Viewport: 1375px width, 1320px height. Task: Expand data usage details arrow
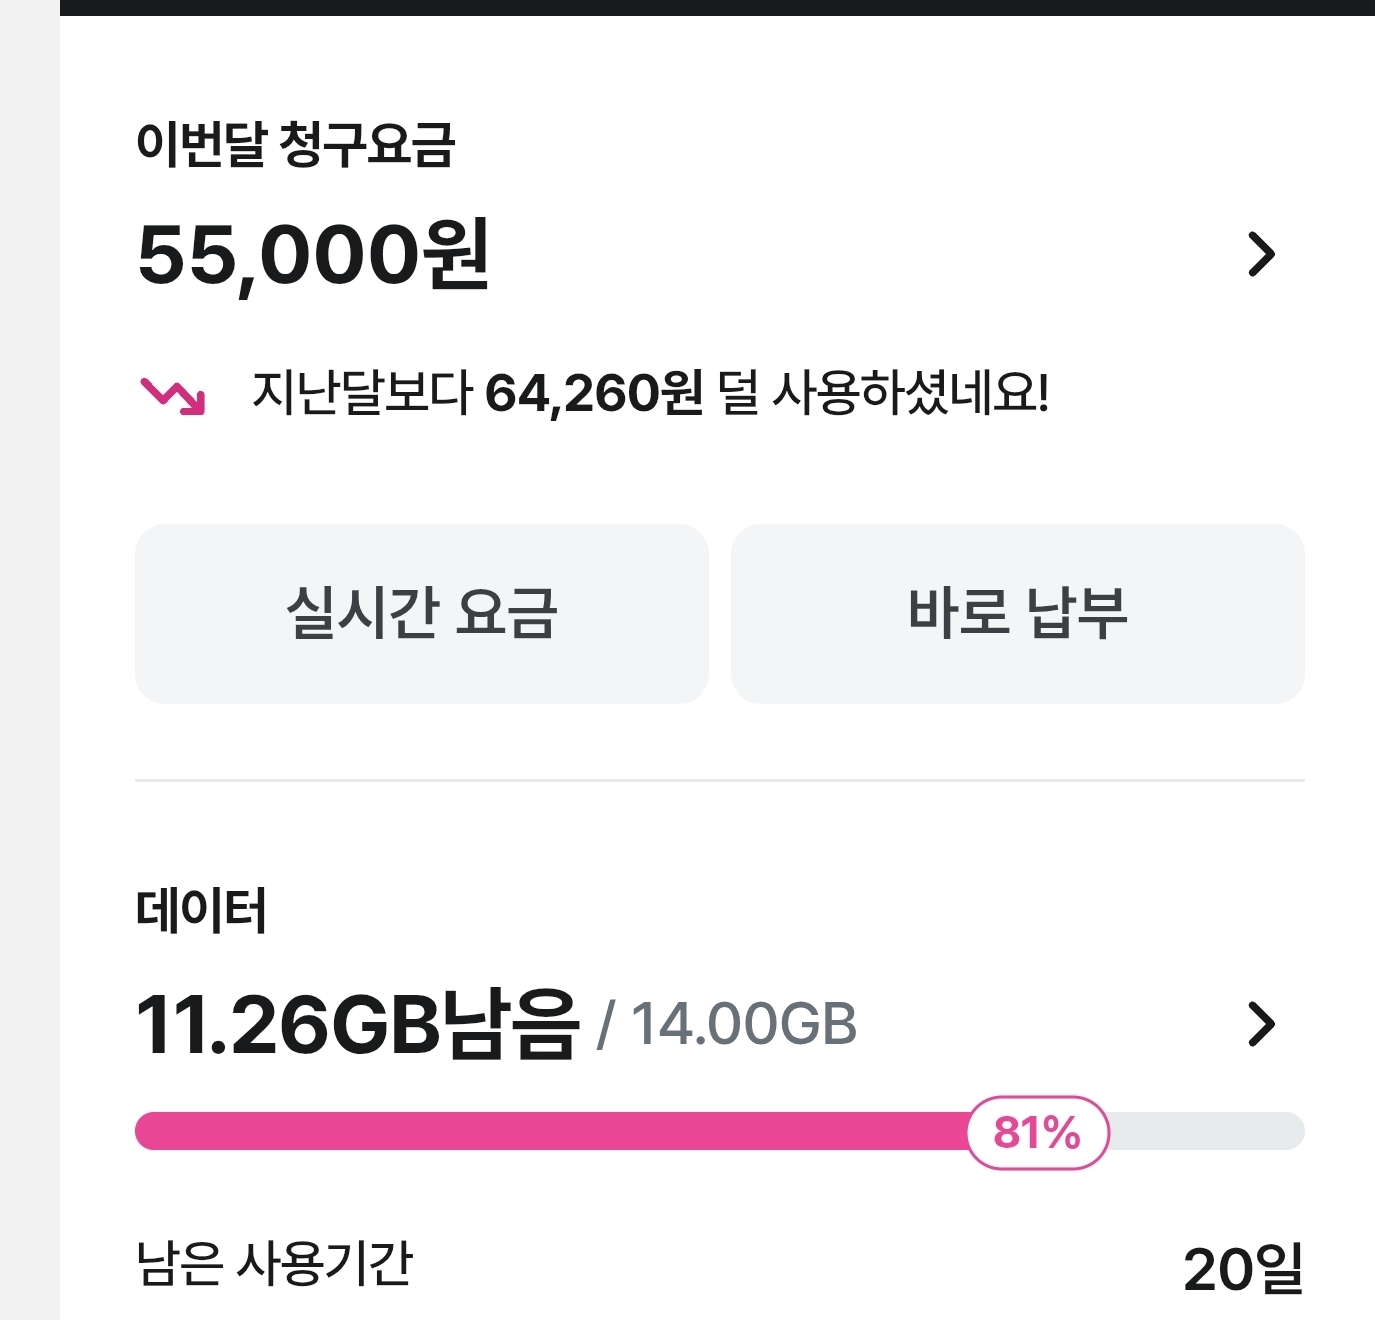[x=1262, y=1024]
